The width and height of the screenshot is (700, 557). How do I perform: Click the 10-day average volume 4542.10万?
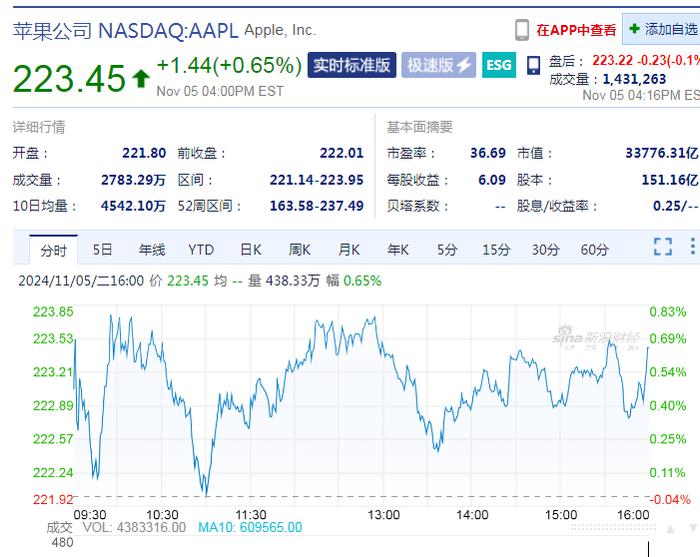(x=133, y=206)
